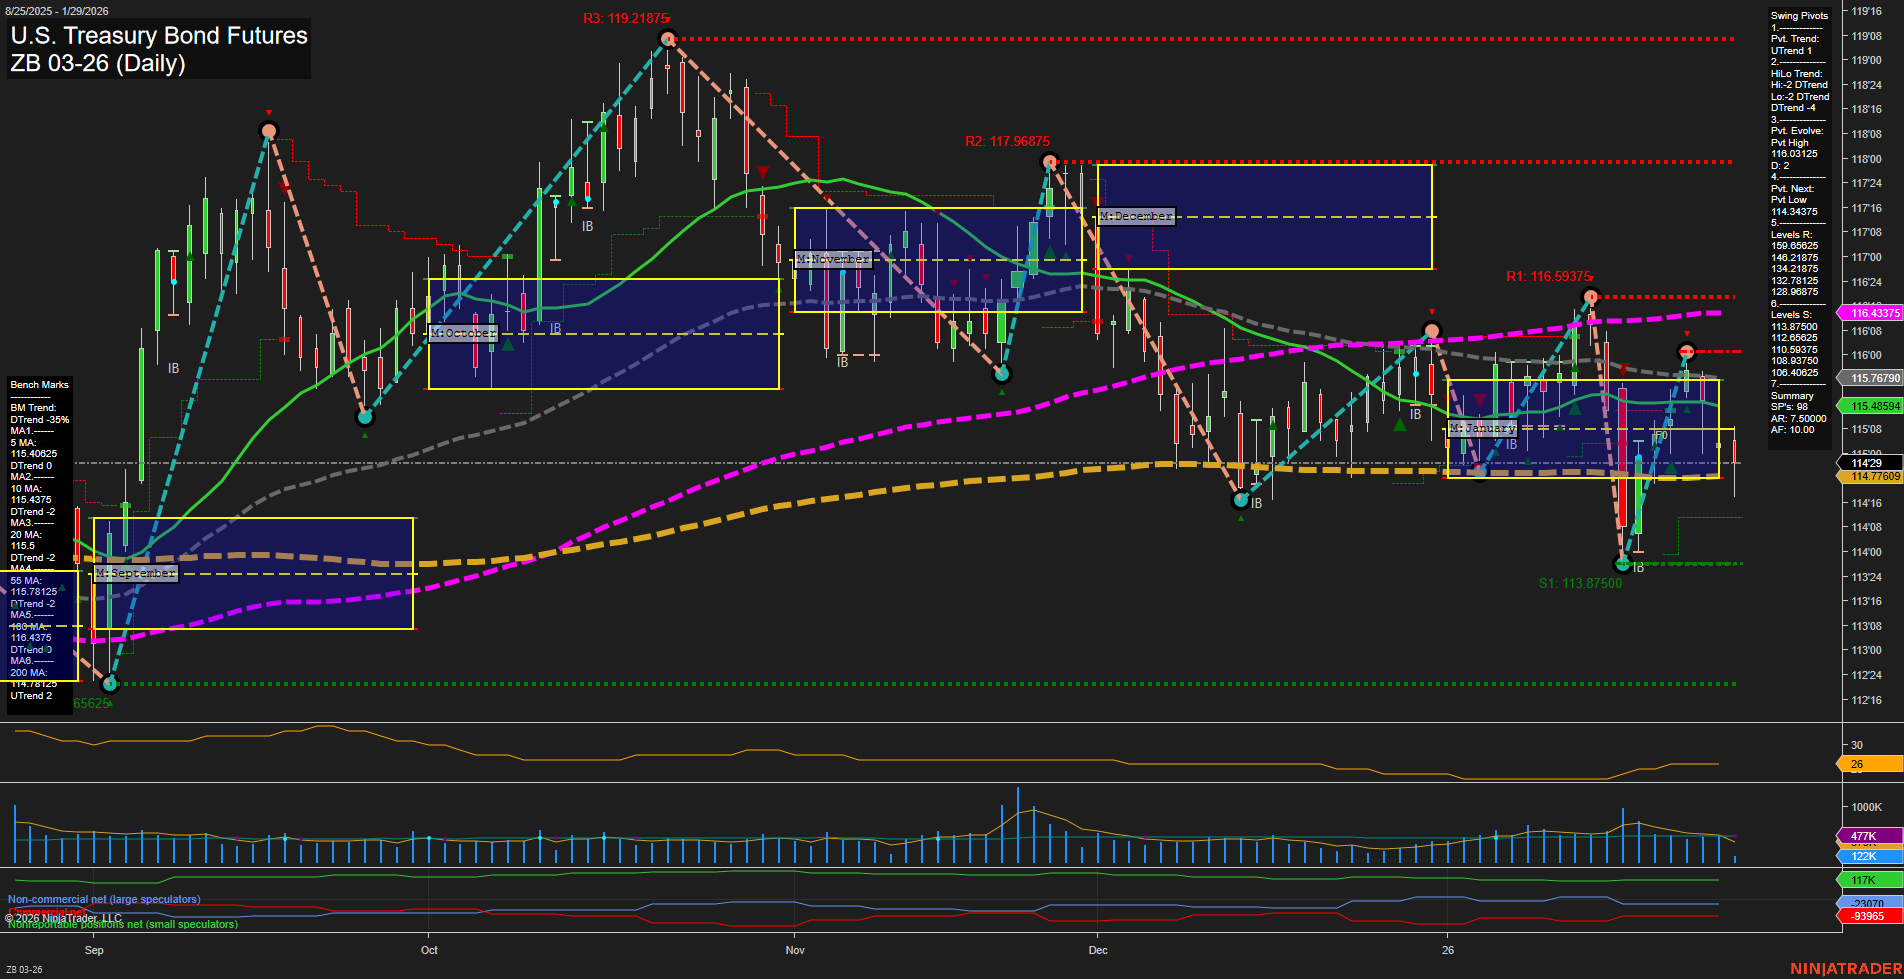Select the ZB 03-26 chart tab
Viewport: 1904px width, 979px height.
pyautogui.click(x=25, y=969)
